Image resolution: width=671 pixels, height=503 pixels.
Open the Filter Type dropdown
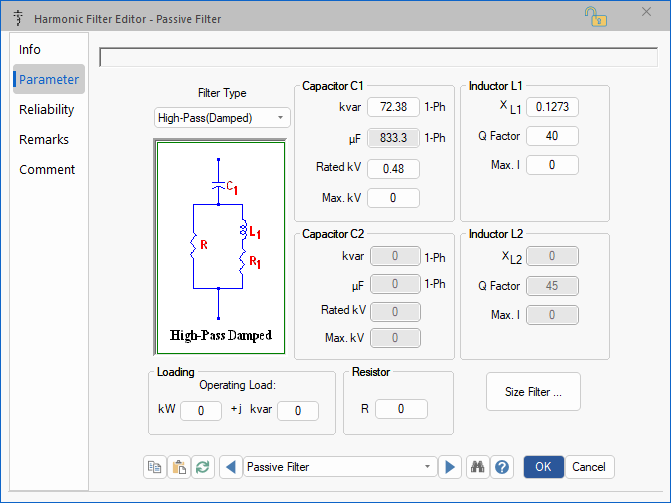tap(222, 118)
